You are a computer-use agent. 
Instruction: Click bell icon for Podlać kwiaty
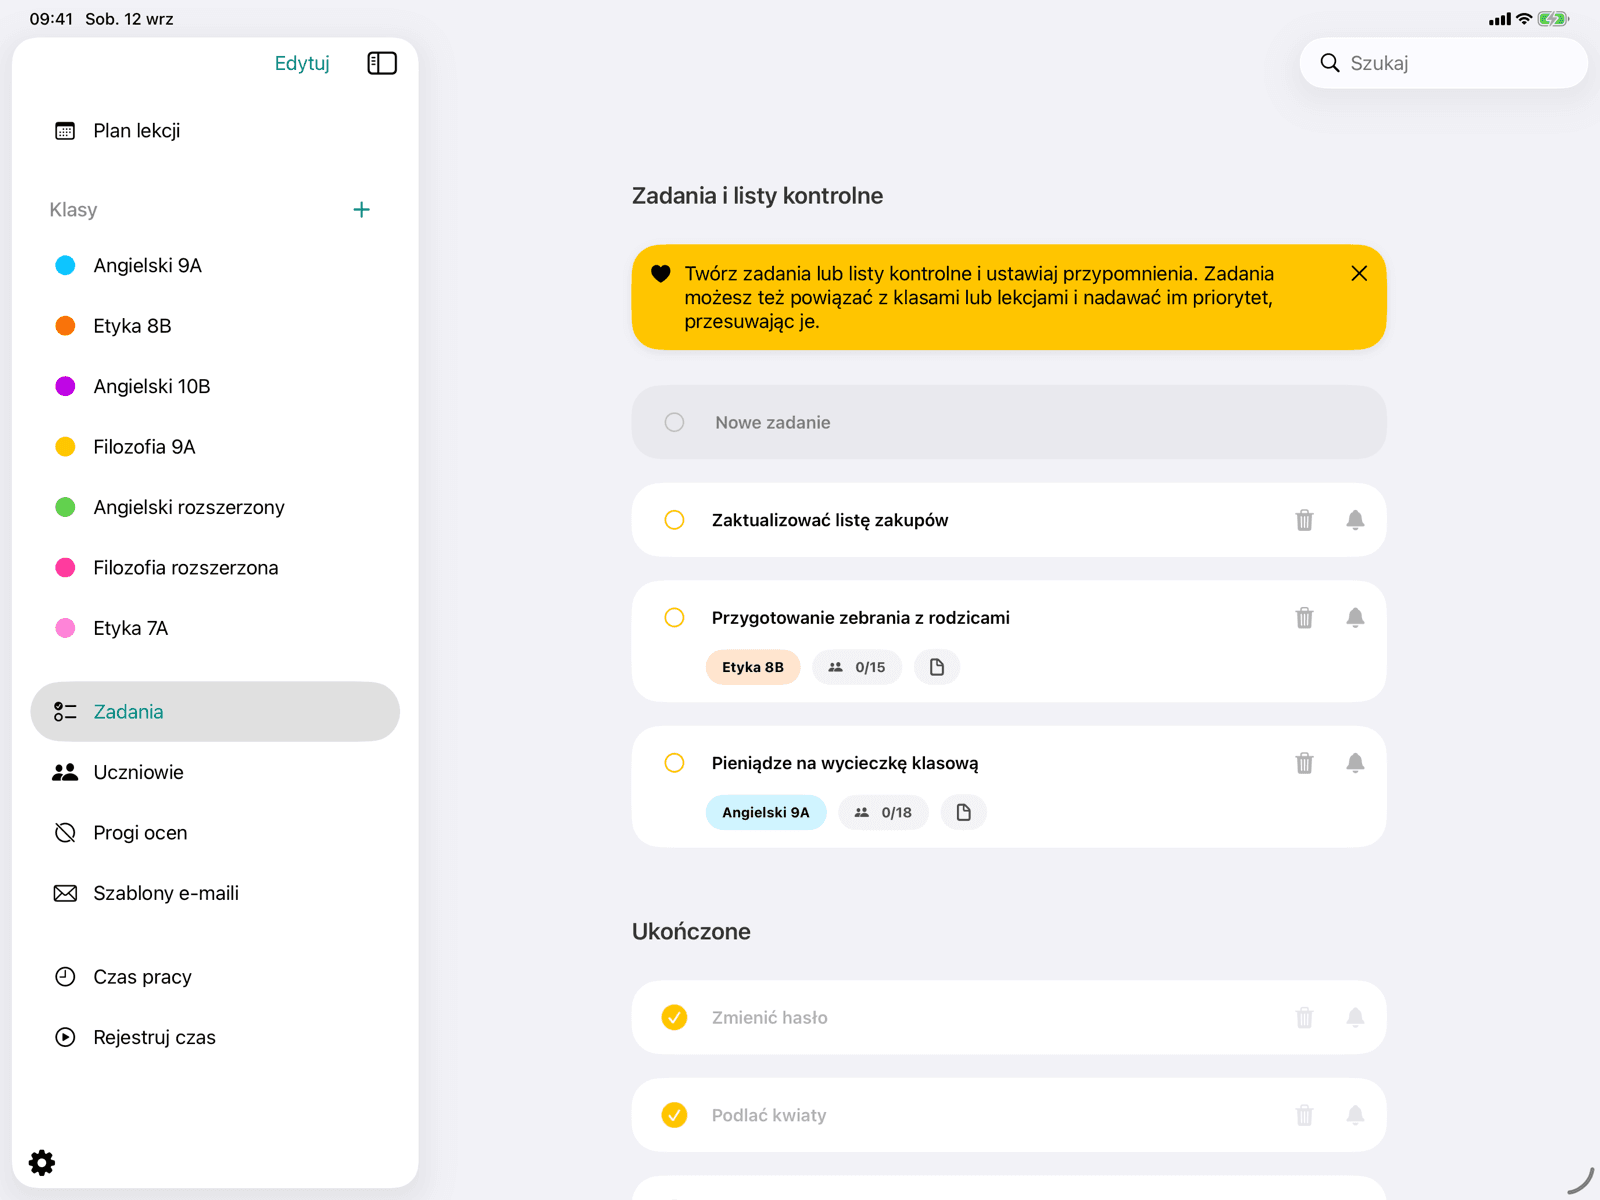[1355, 1115]
